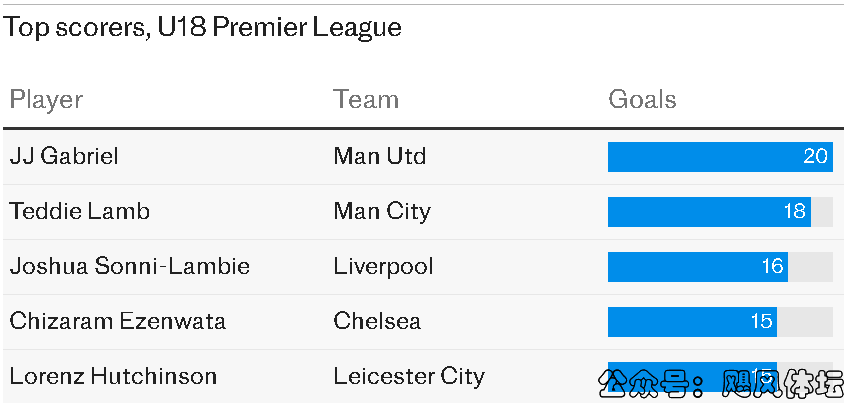
Task: Select the blue bar showing 16 goals
Action: point(698,266)
